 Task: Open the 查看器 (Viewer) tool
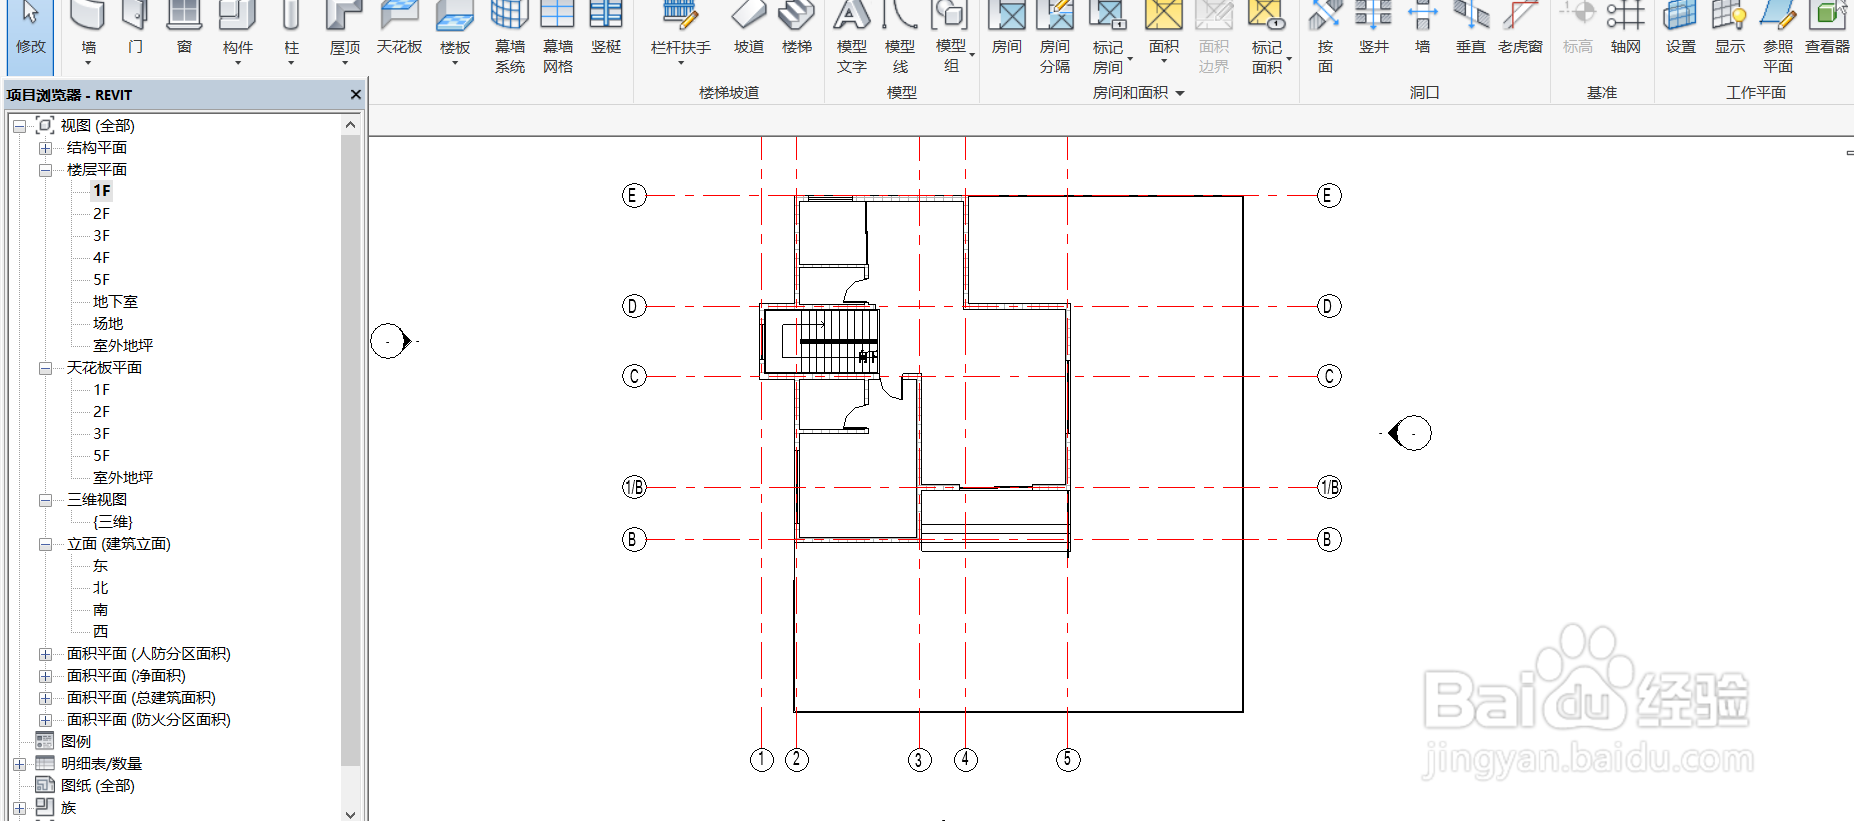1827,30
